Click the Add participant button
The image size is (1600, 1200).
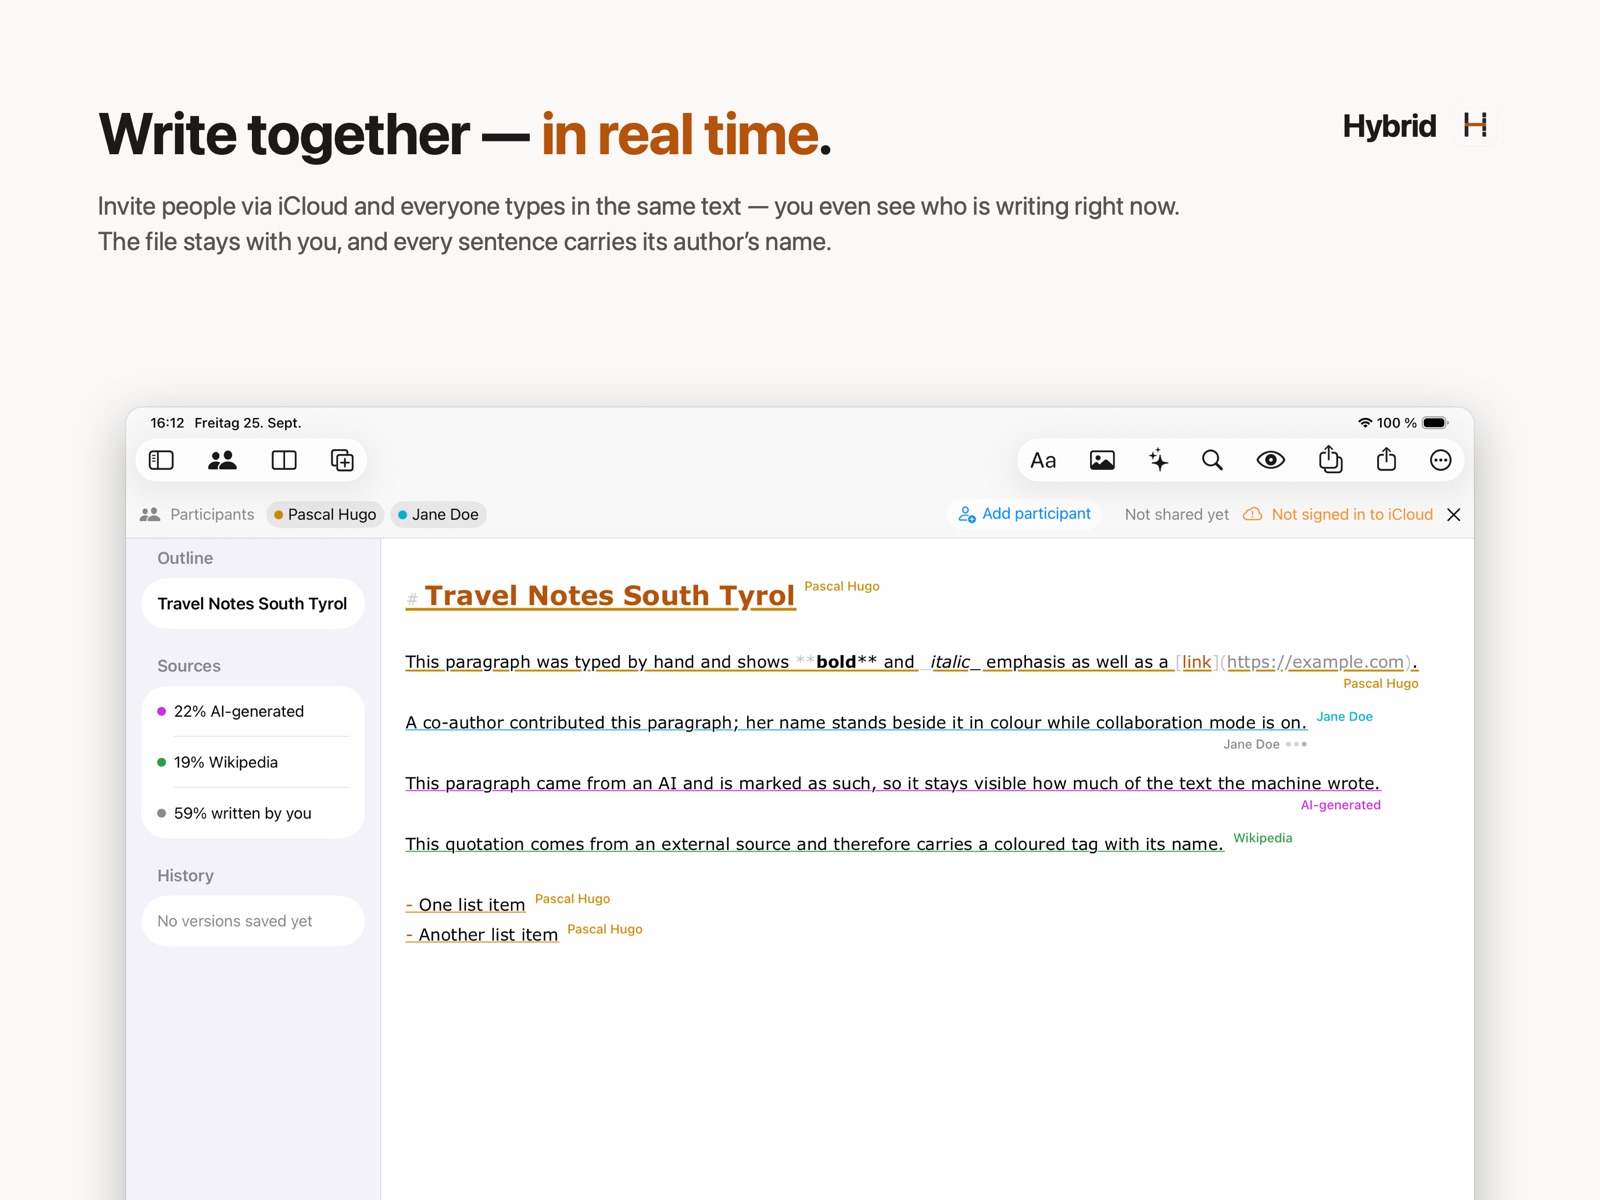point(1024,514)
